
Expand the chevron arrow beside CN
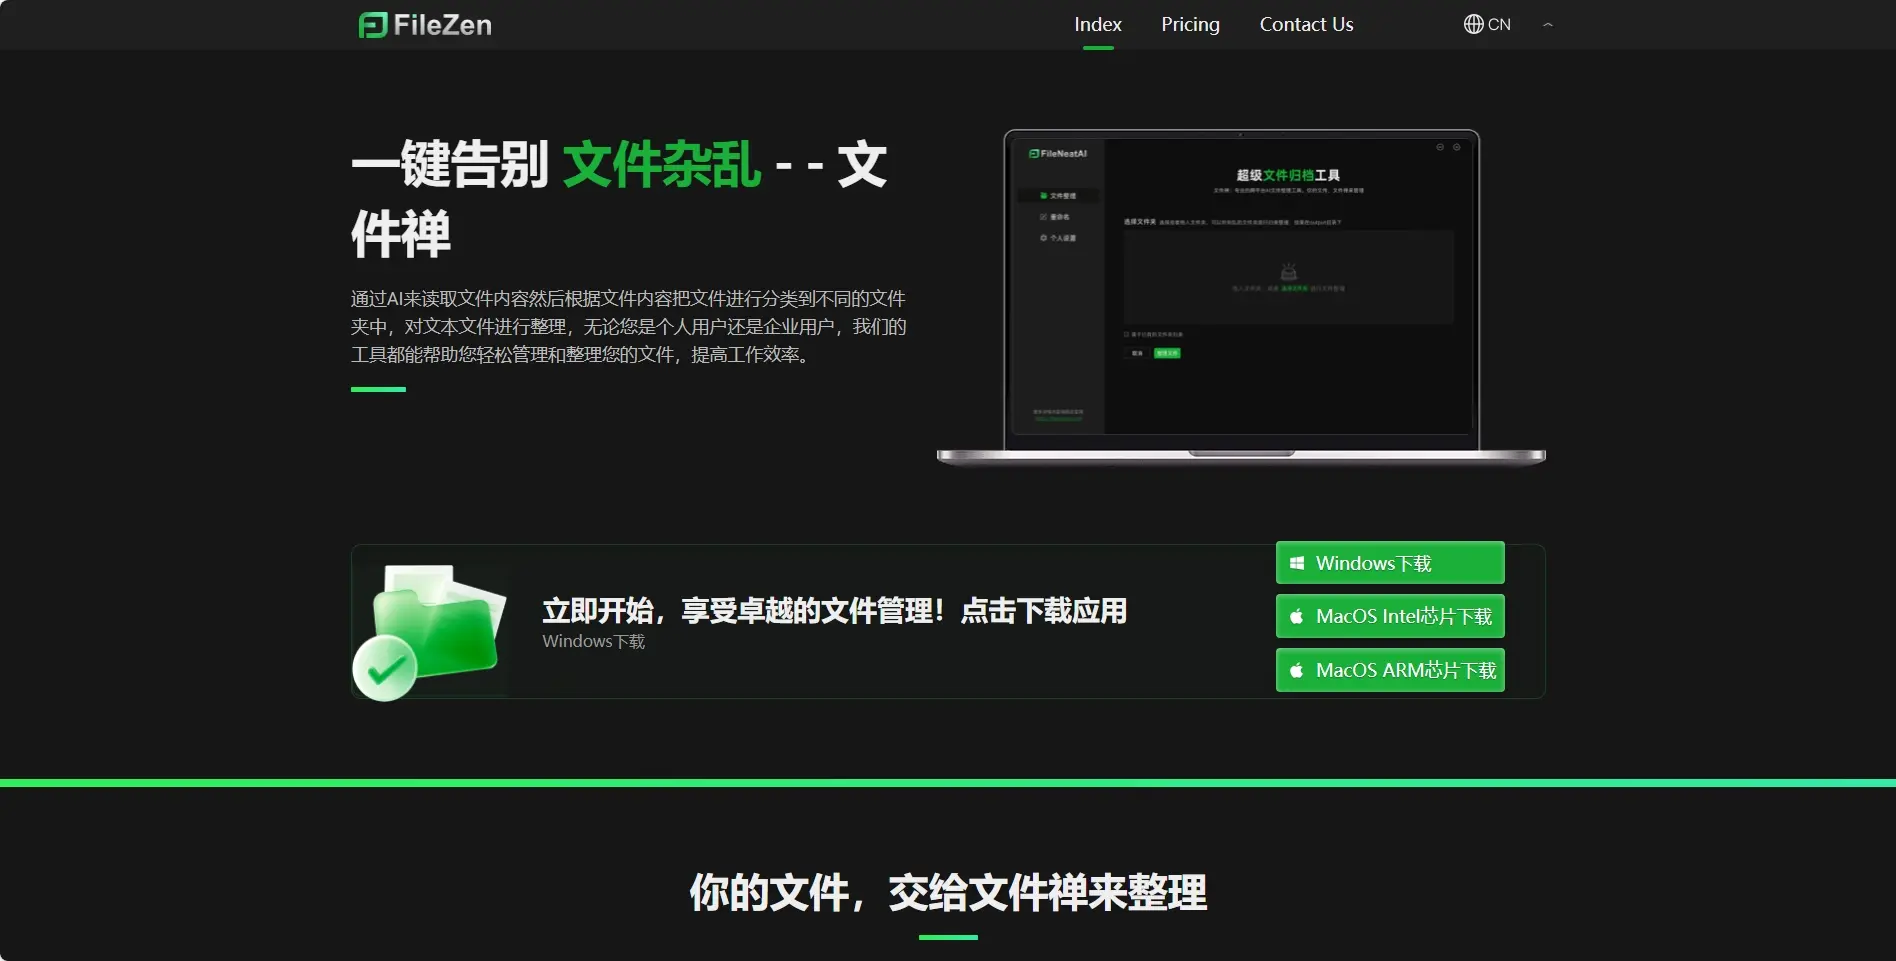click(1547, 25)
